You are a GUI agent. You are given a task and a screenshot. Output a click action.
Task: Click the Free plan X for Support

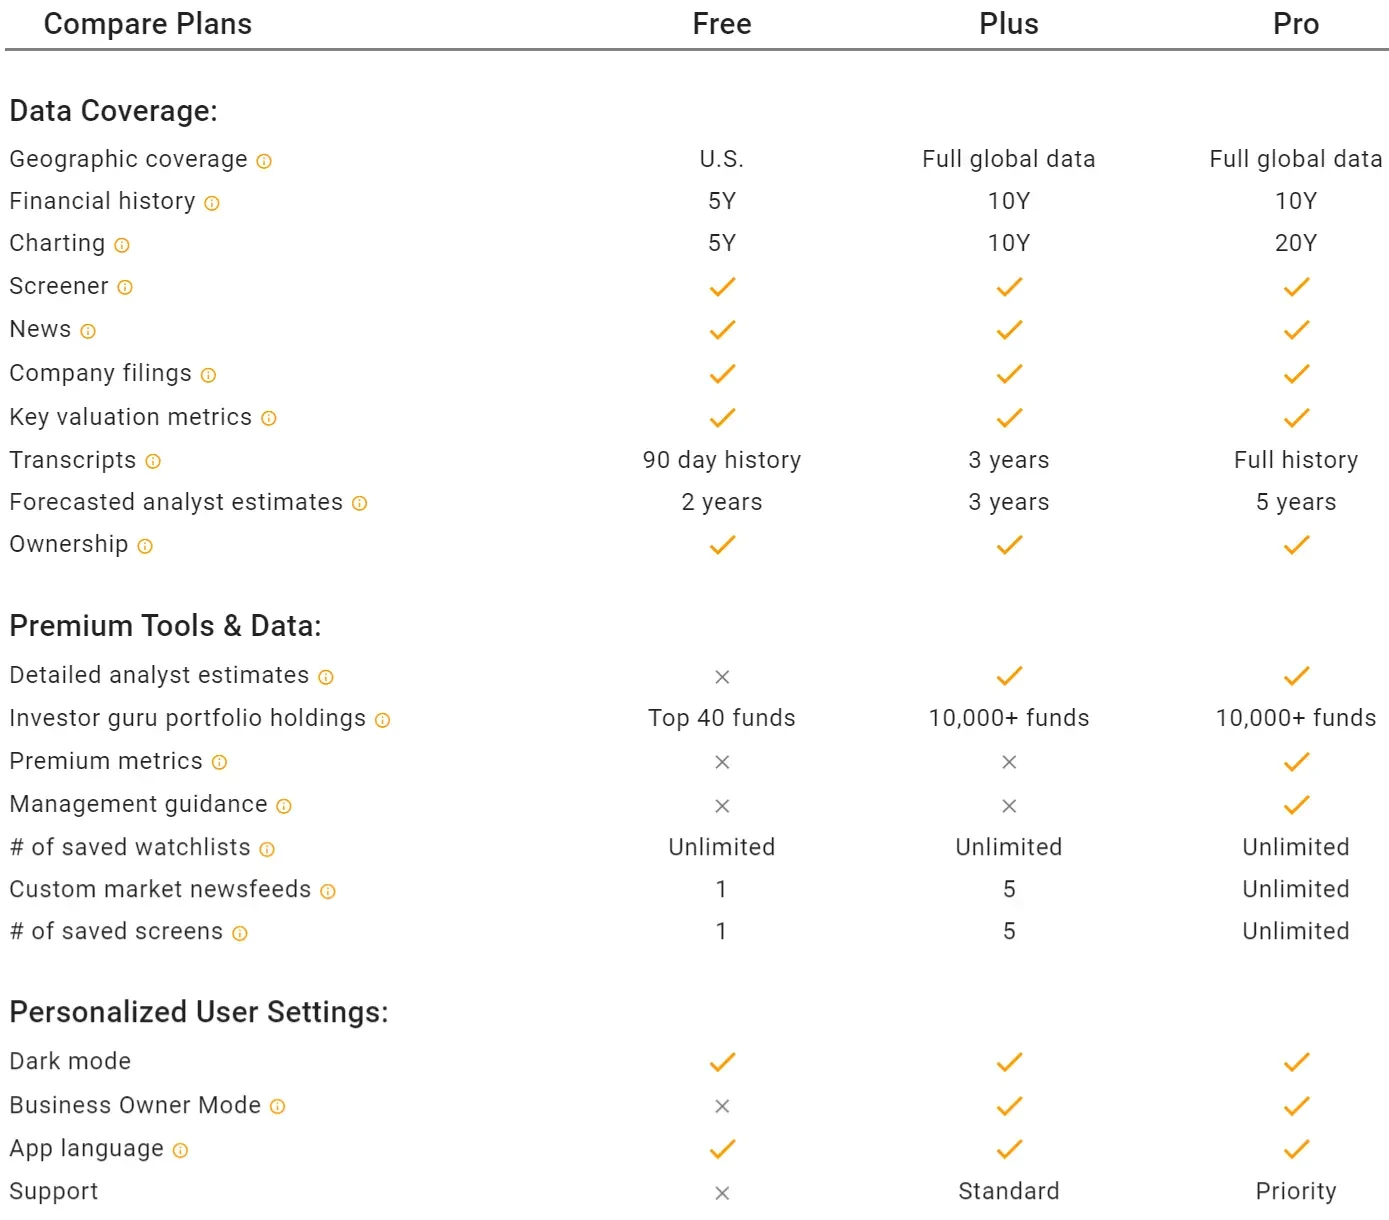pos(722,1193)
